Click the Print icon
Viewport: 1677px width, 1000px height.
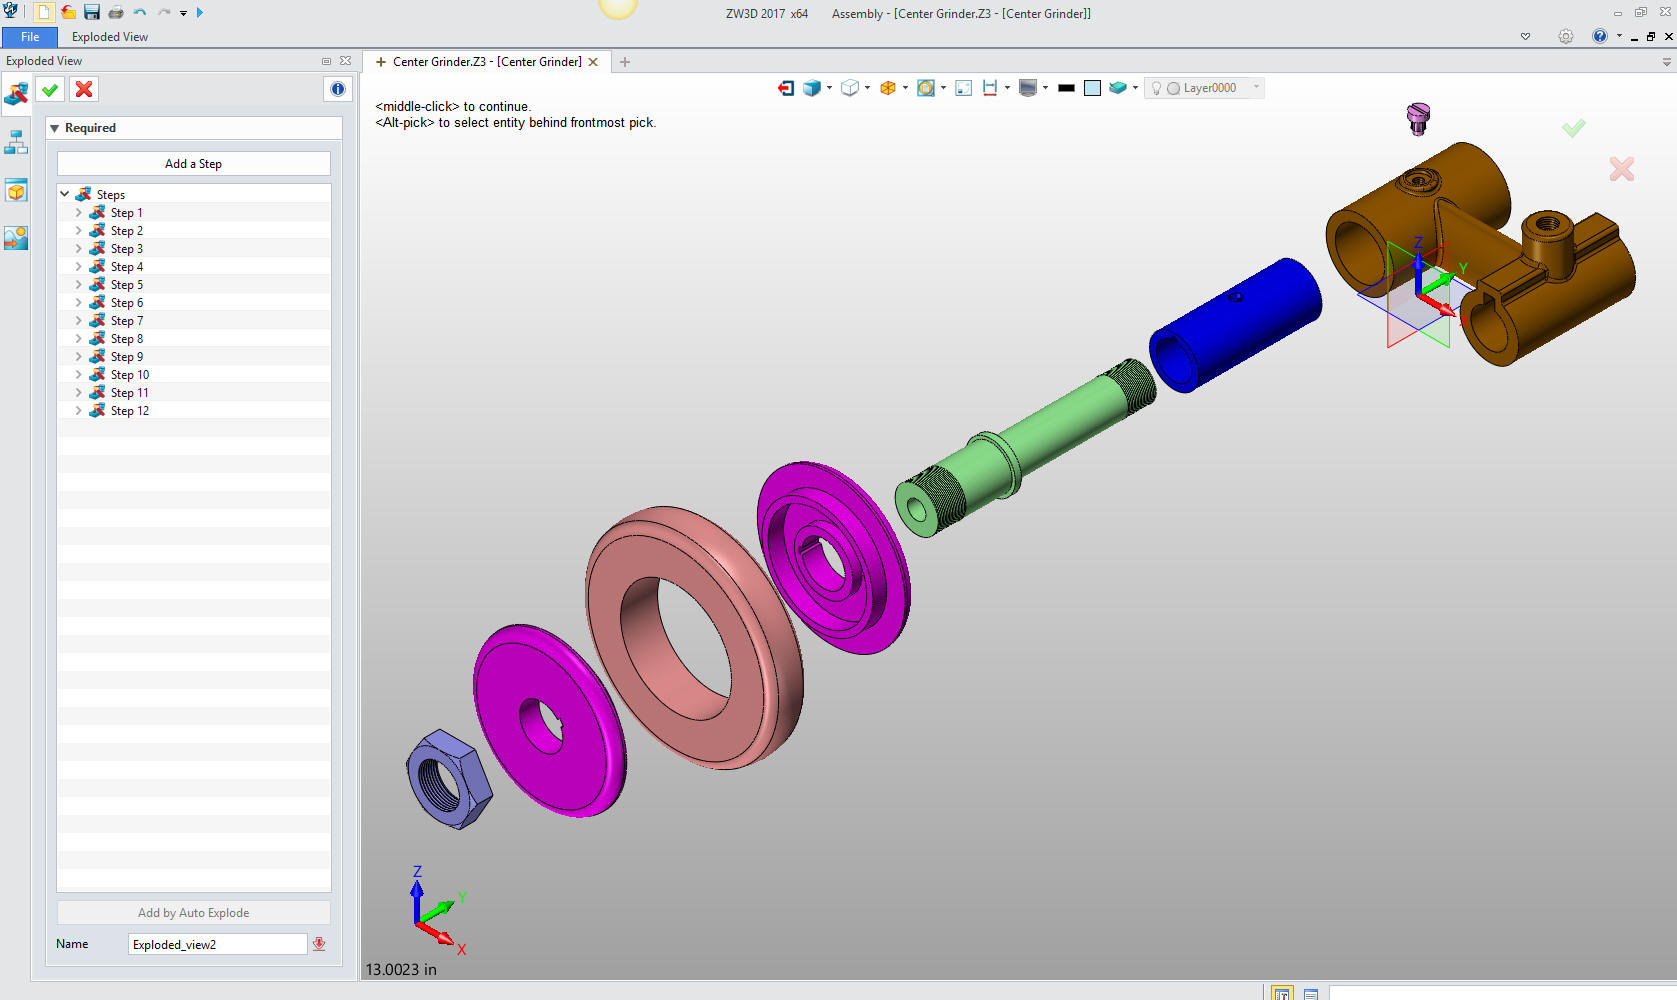point(116,13)
